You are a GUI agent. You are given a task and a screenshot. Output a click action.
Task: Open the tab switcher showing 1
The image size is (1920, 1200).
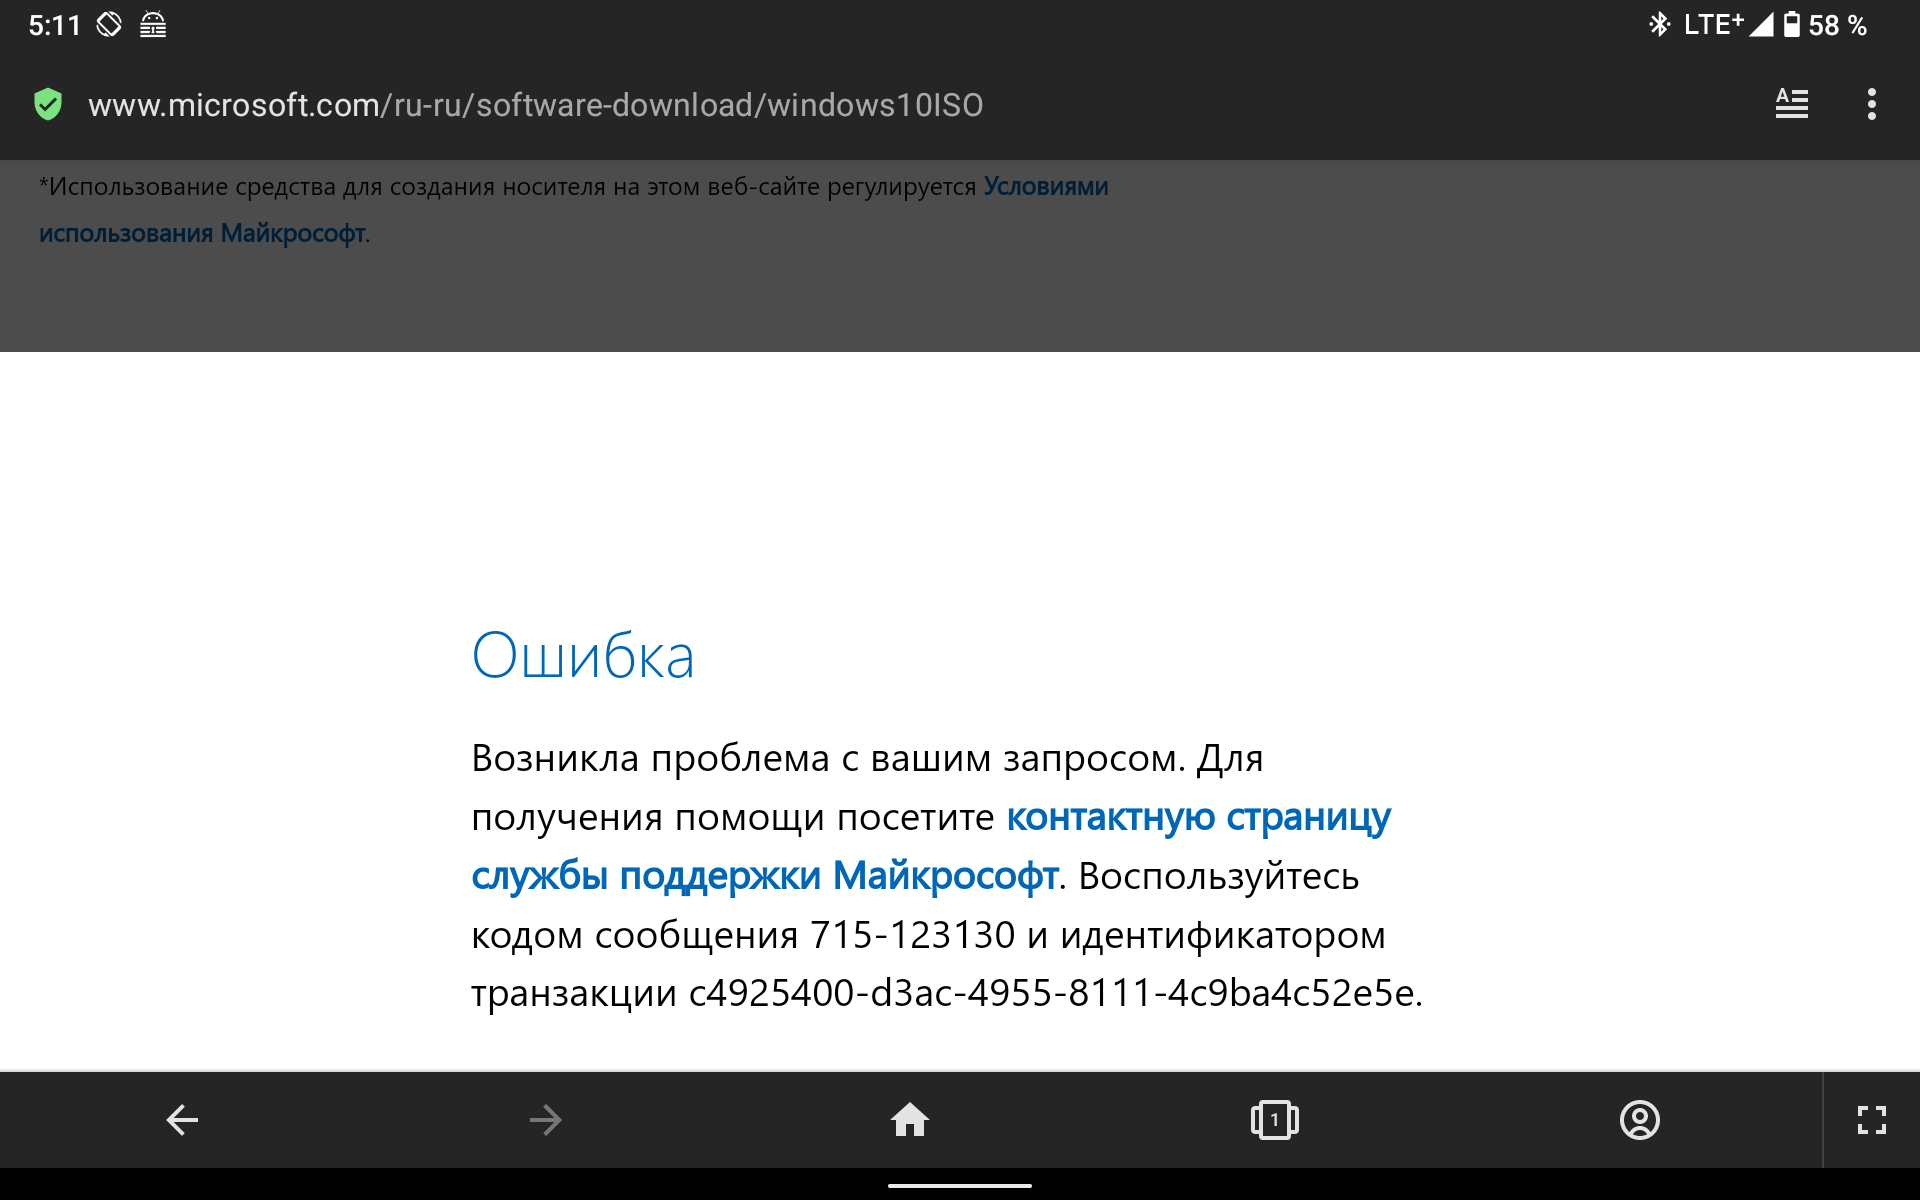[x=1274, y=1120]
